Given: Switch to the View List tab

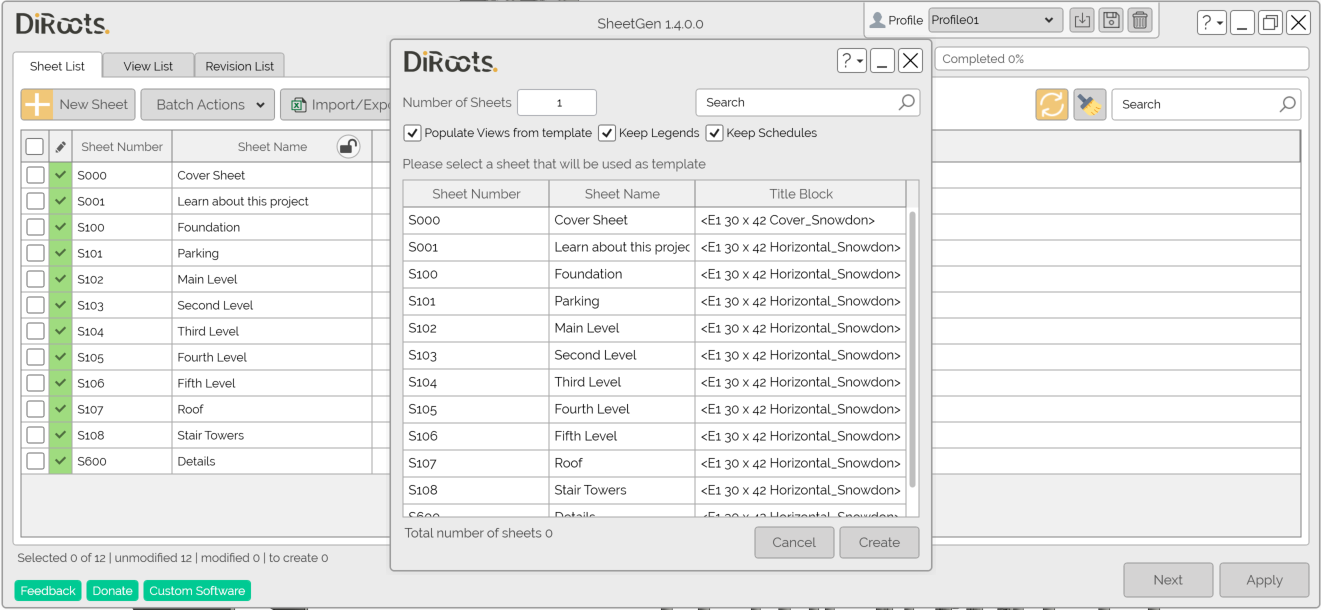Looking at the screenshot, I should coord(147,65).
